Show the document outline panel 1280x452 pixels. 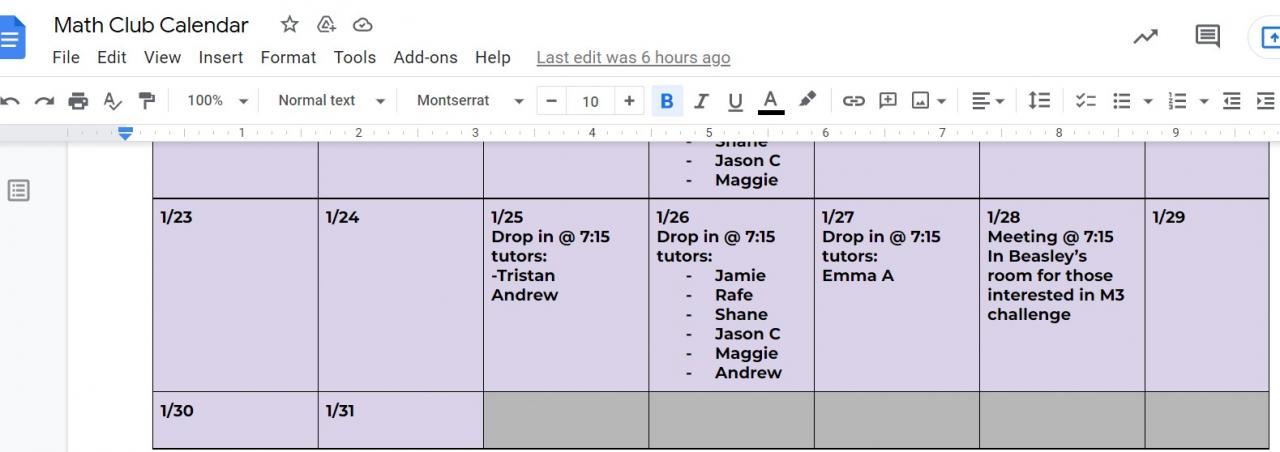point(18,190)
